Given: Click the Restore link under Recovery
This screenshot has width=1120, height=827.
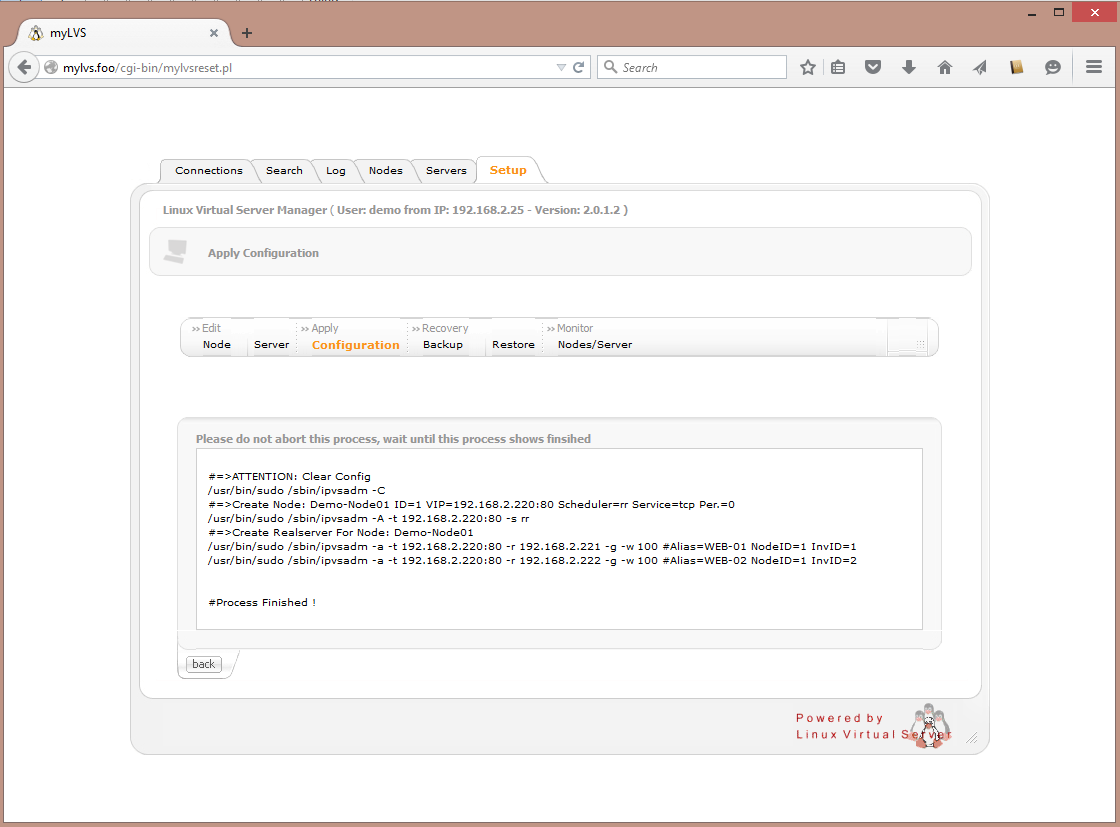Looking at the screenshot, I should point(513,345).
